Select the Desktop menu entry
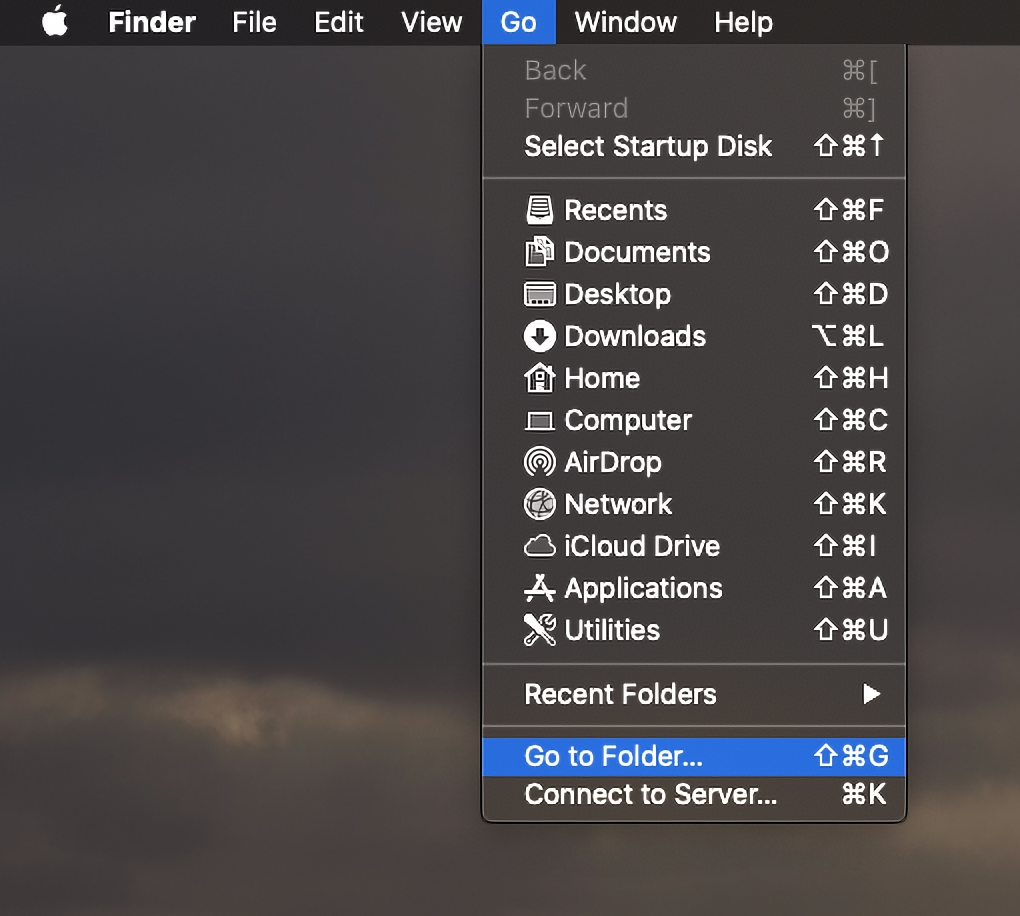 tap(694, 294)
